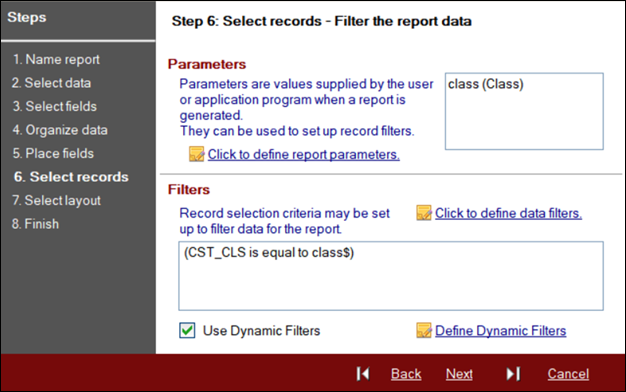This screenshot has height=392, width=626.
Task: Click the define data filters note icon
Action: 424,213
